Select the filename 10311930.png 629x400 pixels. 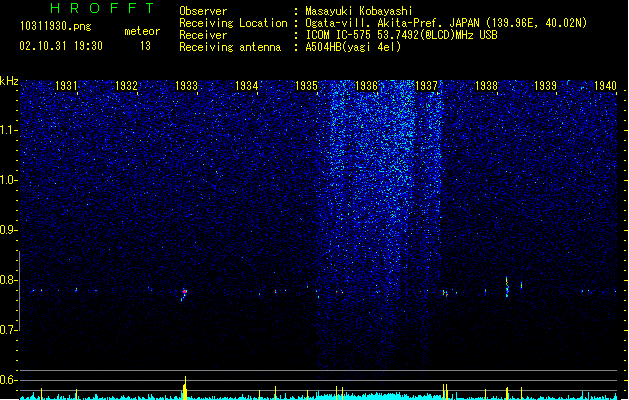click(56, 26)
